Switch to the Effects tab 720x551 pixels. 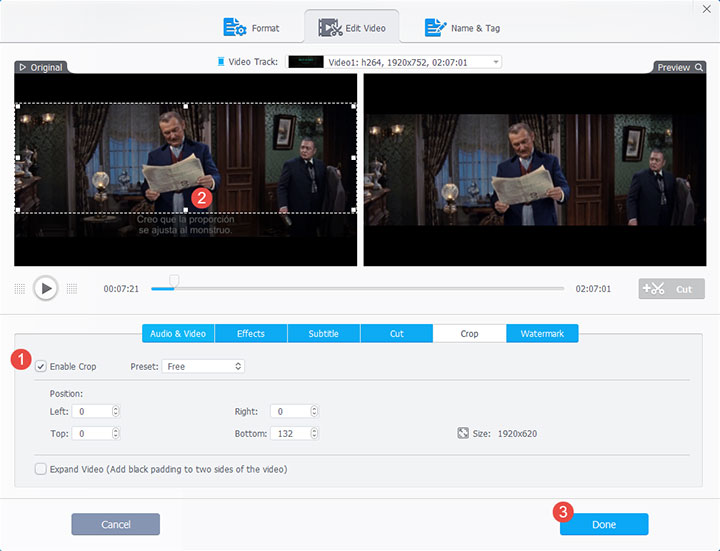[251, 333]
